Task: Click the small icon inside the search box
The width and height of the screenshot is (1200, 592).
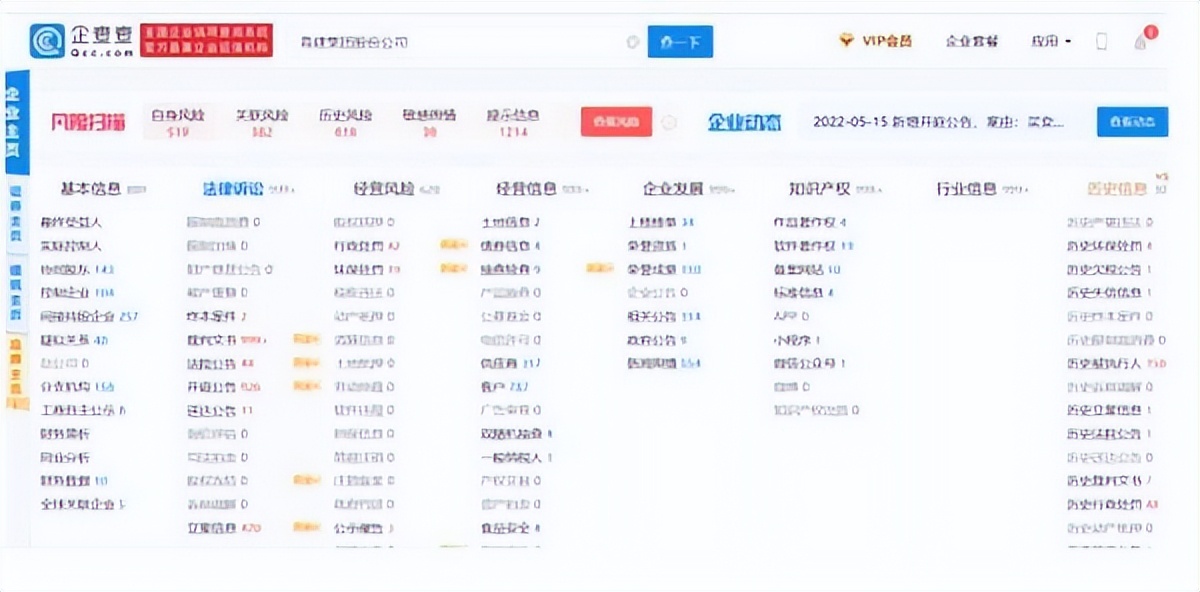Action: click(x=631, y=42)
